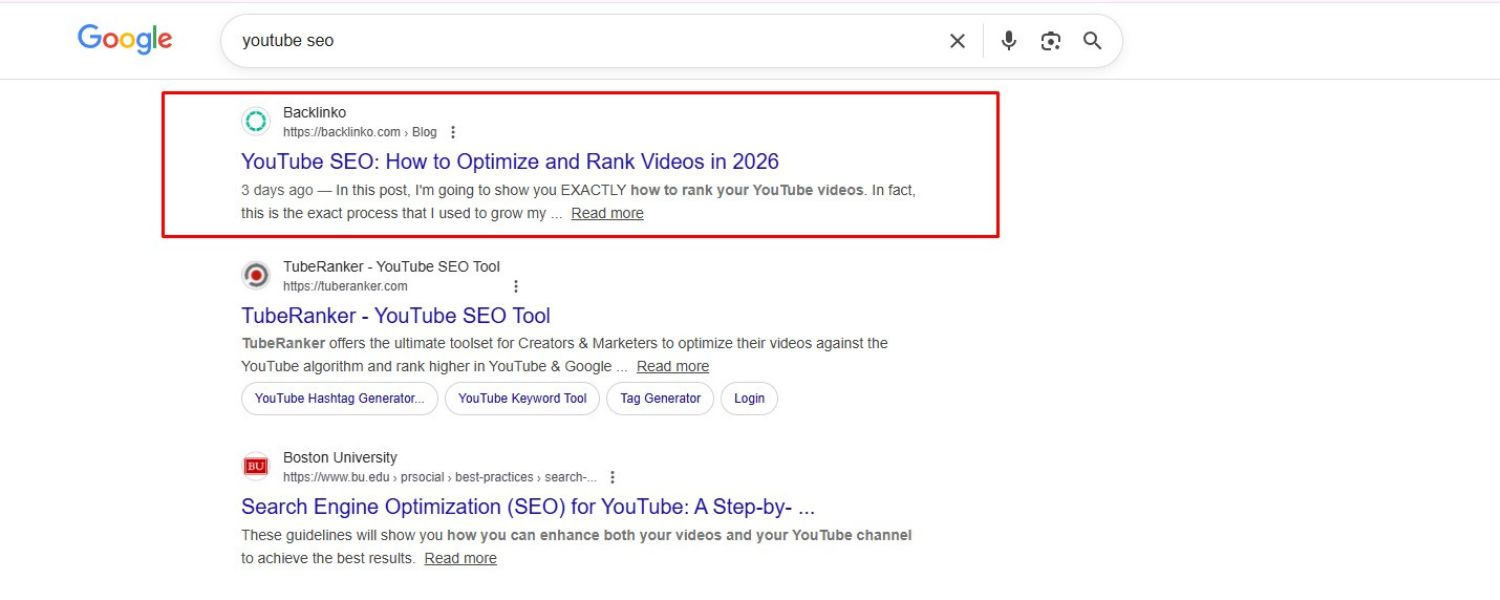Image resolution: width=1500 pixels, height=600 pixels.
Task: Open Google Lens image search icon
Action: [x=1050, y=41]
